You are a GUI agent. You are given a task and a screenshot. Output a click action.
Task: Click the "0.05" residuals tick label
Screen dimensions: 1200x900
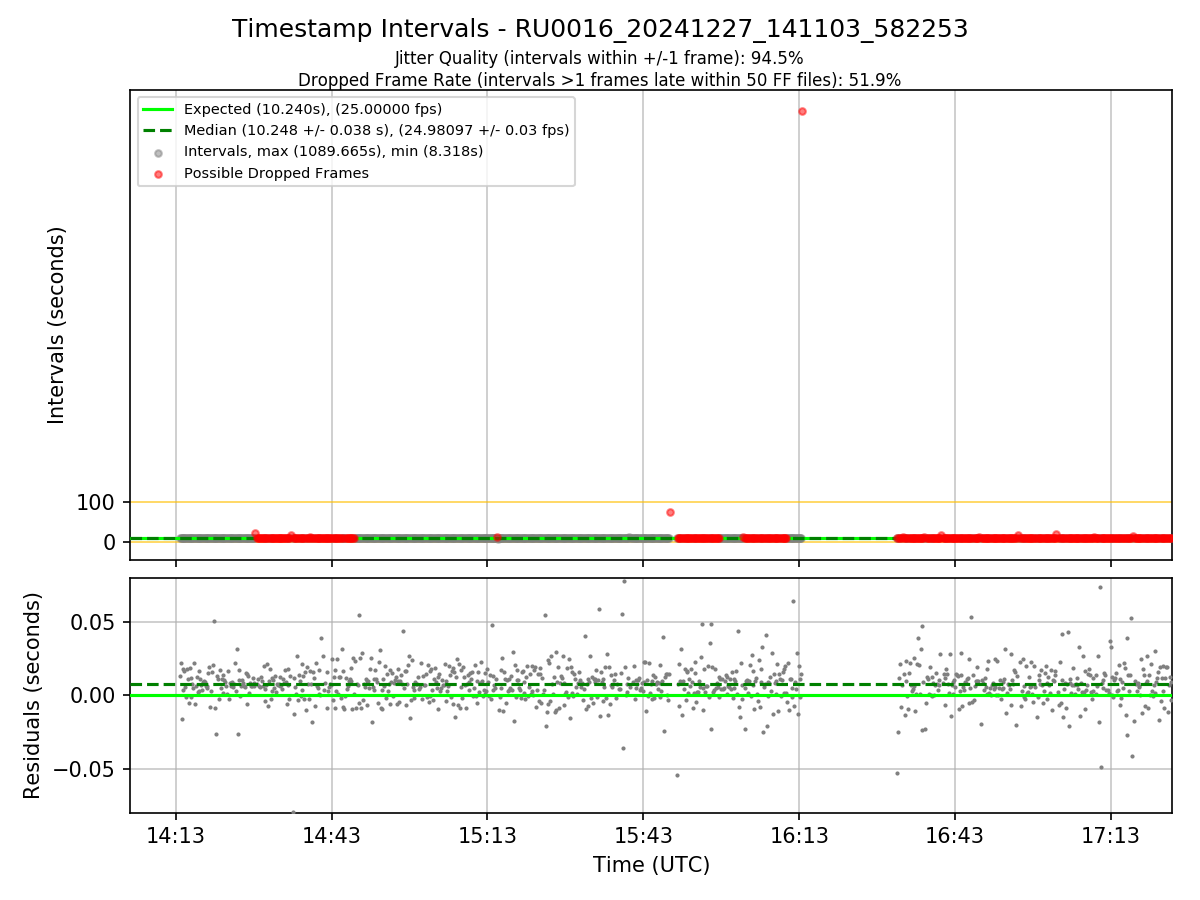(x=92, y=622)
